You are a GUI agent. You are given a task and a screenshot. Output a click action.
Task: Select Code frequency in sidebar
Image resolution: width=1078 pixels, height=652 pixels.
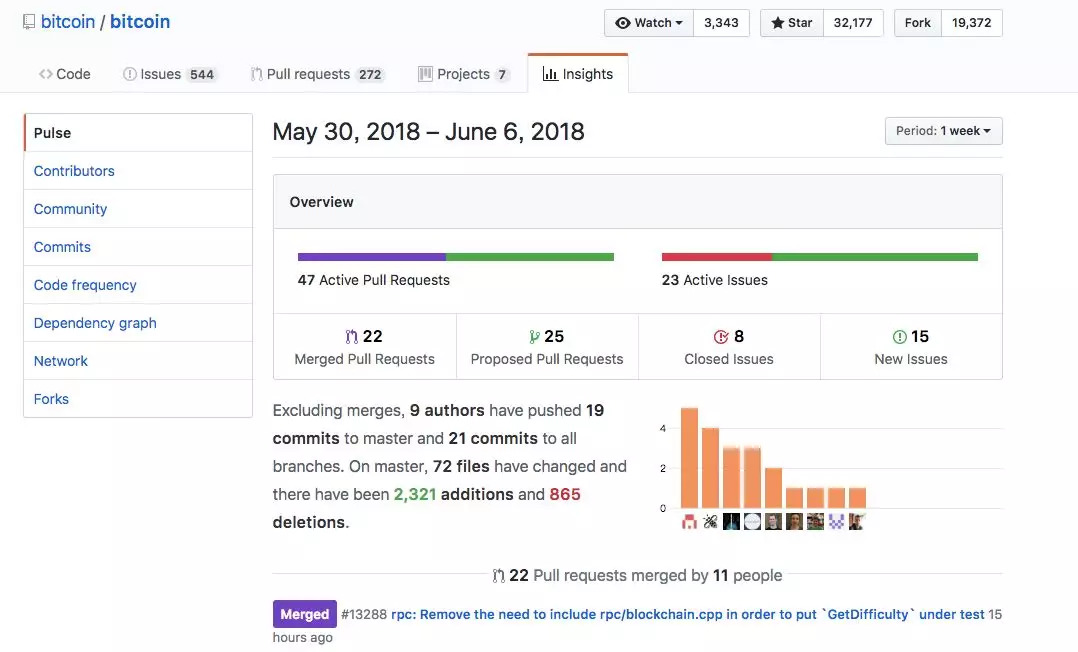click(x=85, y=285)
